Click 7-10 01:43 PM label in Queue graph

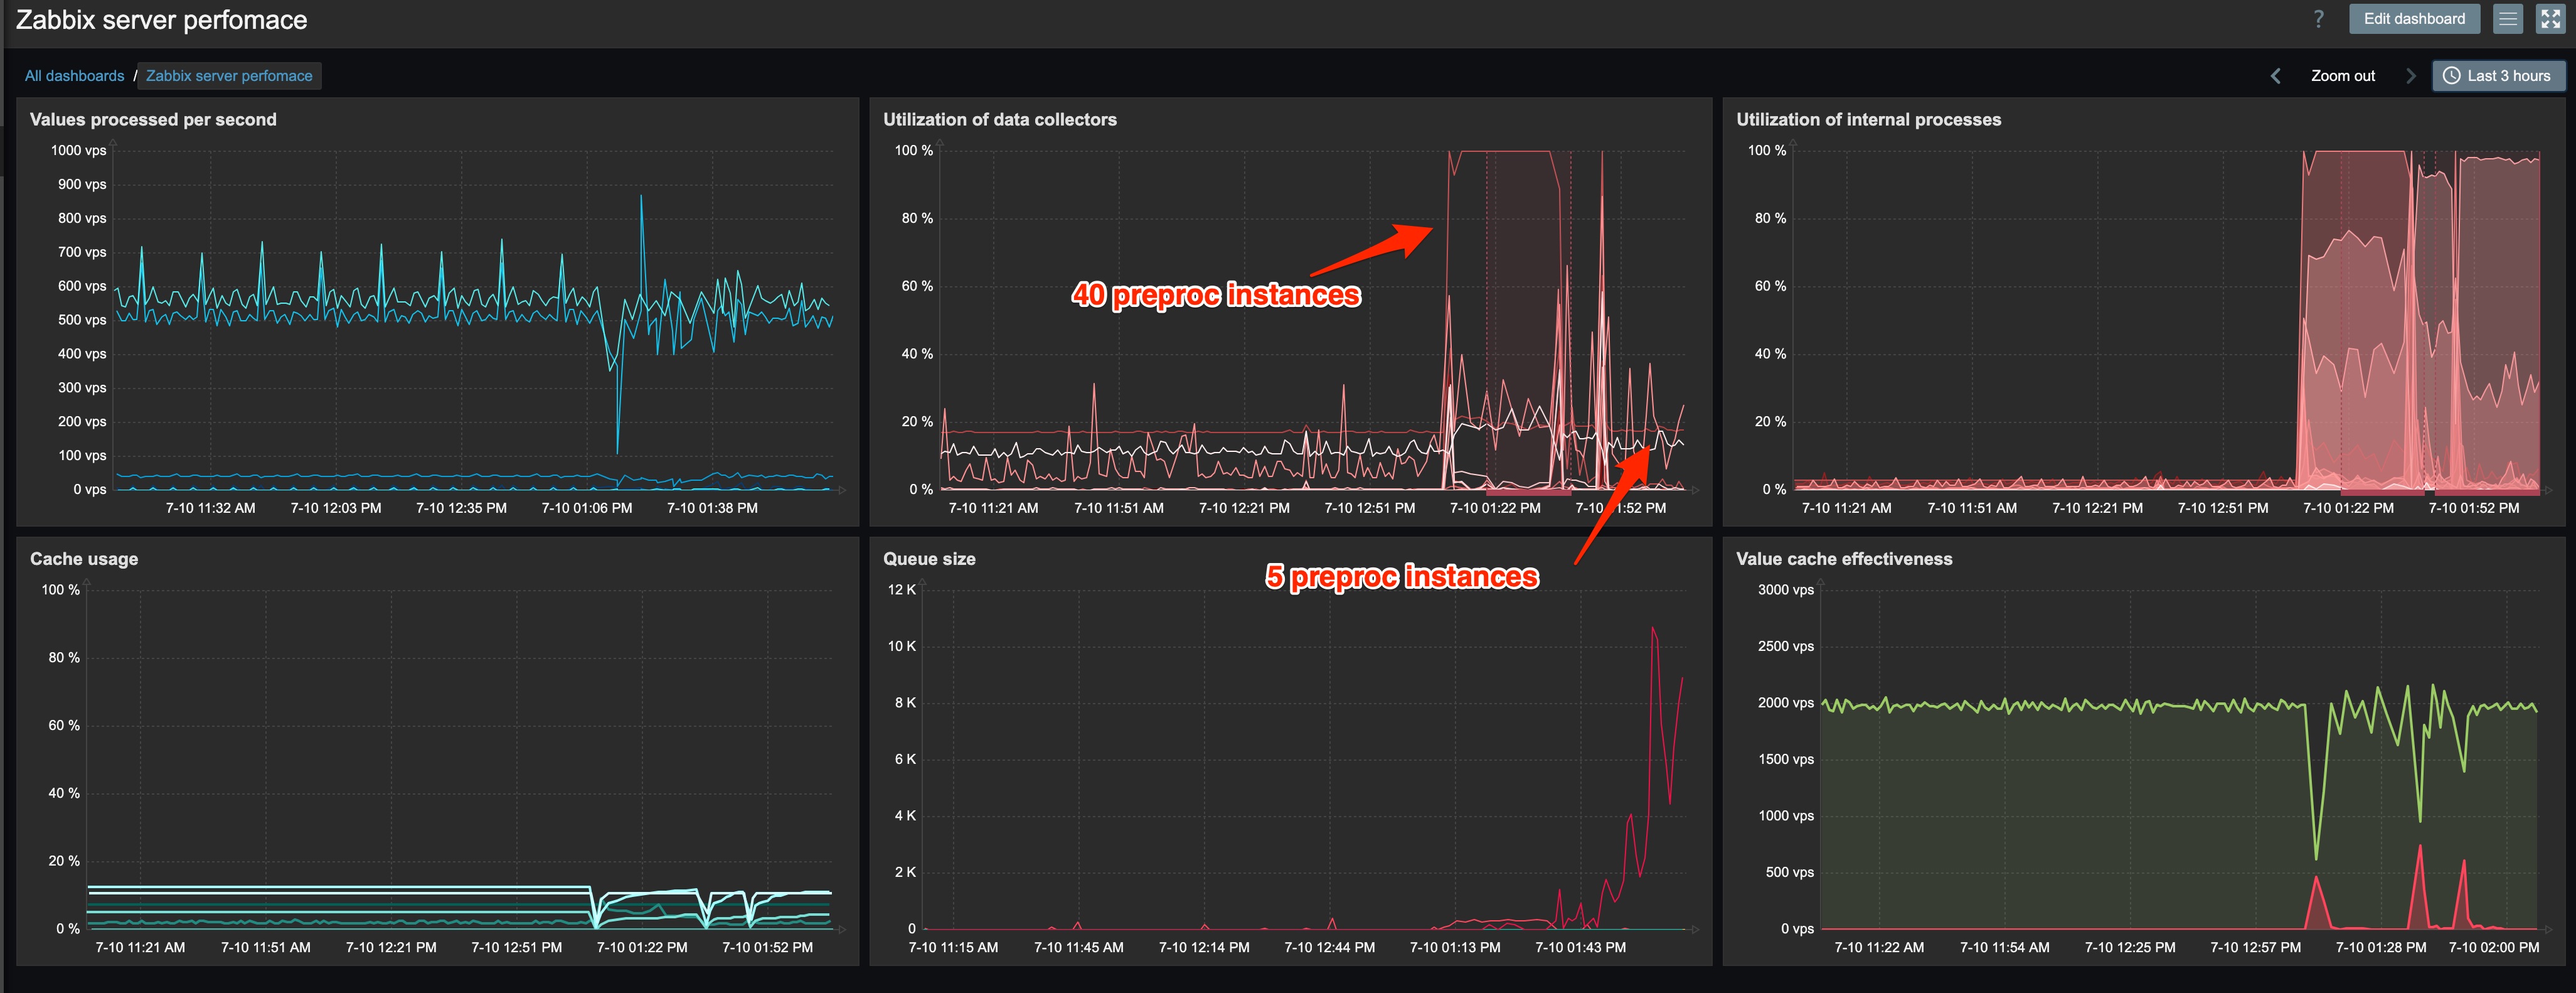coord(1580,947)
